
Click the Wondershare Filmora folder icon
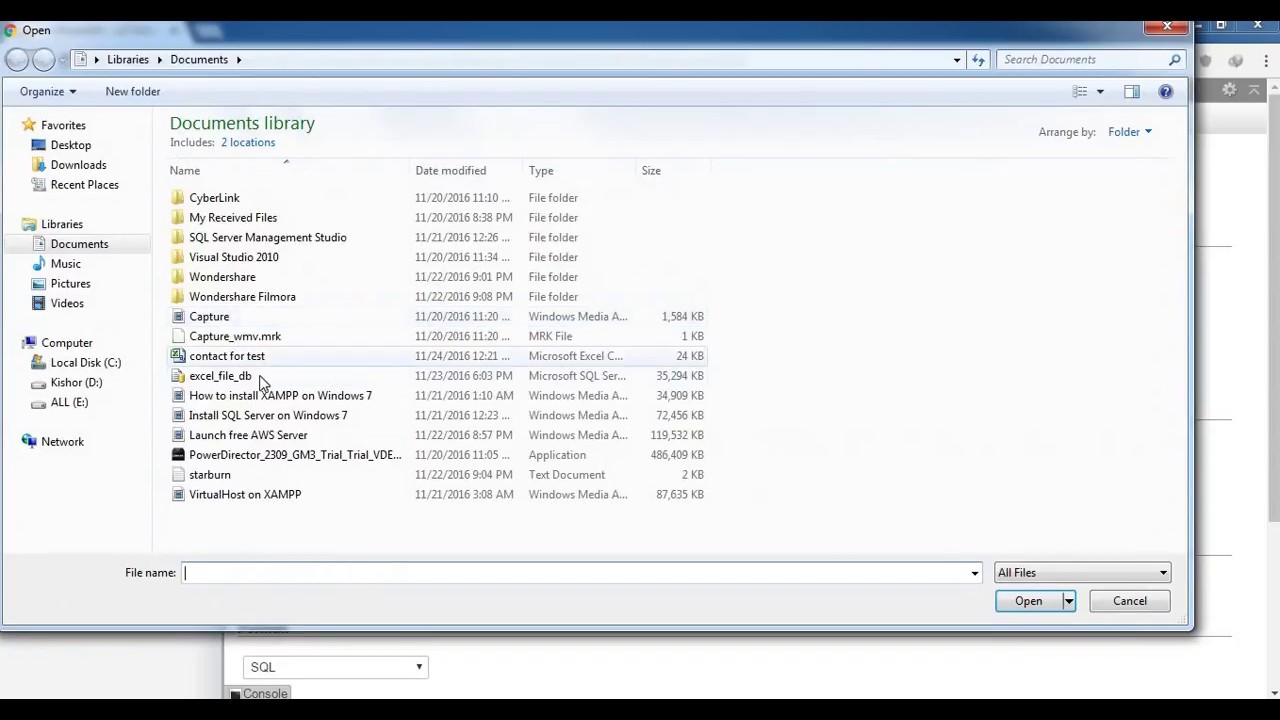178,297
